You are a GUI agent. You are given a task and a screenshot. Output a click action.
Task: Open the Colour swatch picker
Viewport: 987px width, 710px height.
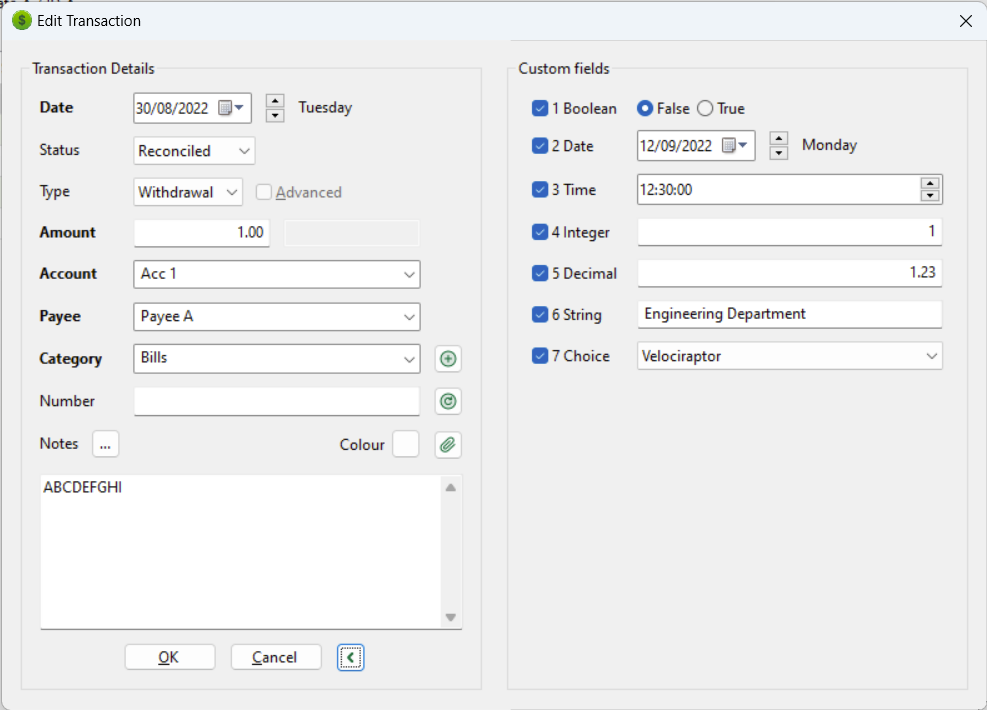pyautogui.click(x=406, y=444)
